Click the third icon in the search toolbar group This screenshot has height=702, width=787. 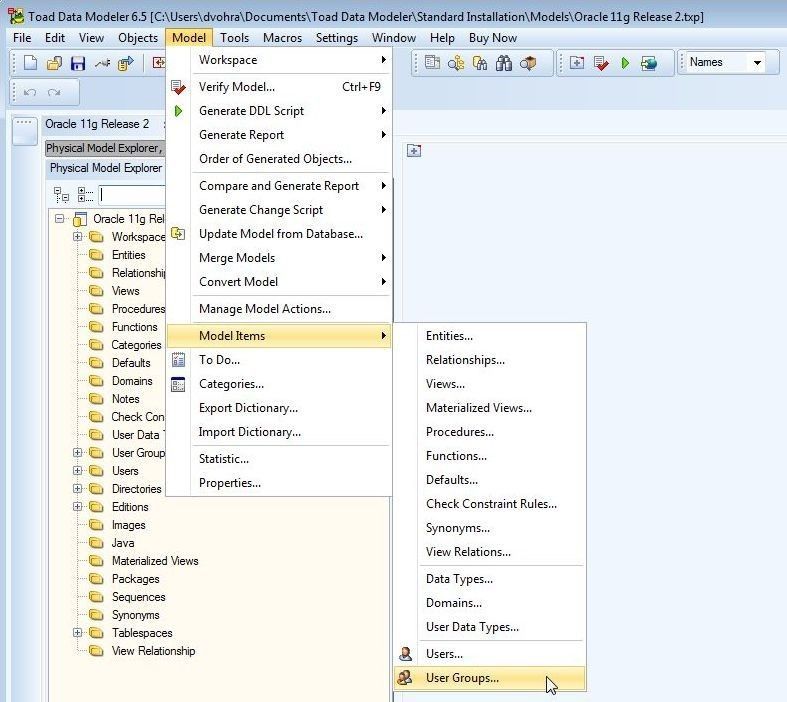480,63
